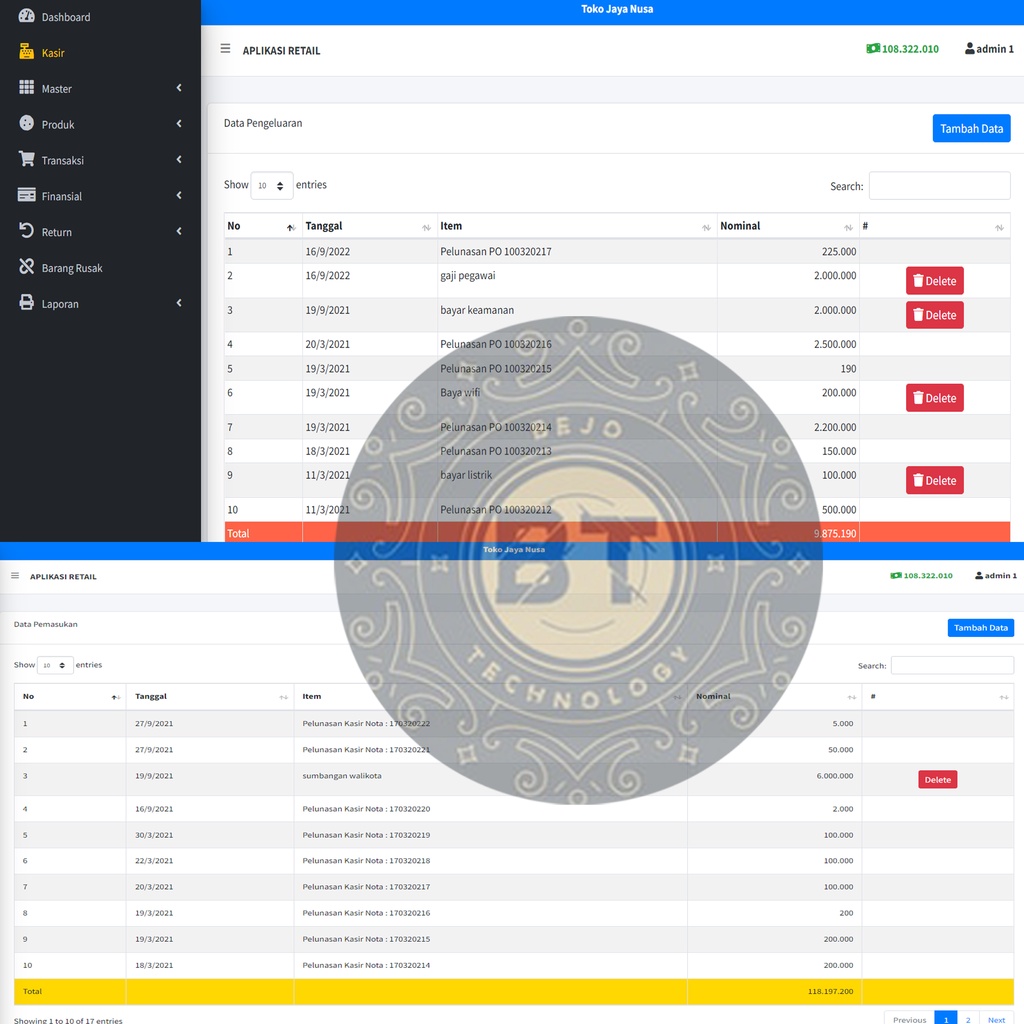1024x1024 pixels.
Task: Expand the Master menu chevron
Action: coord(179,88)
